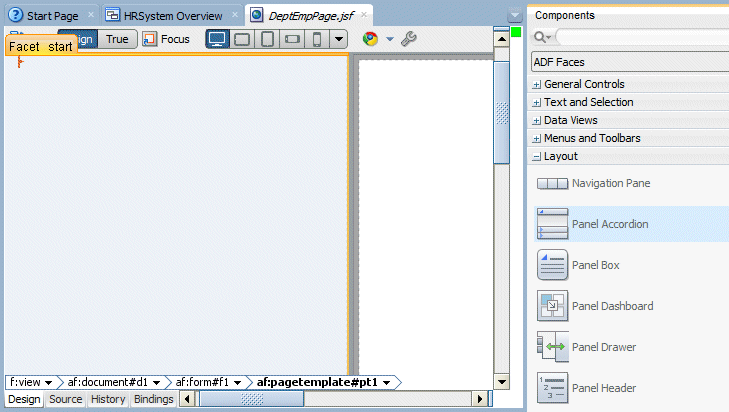Click the Panel Dashboard label
This screenshot has width=729, height=412.
(612, 306)
